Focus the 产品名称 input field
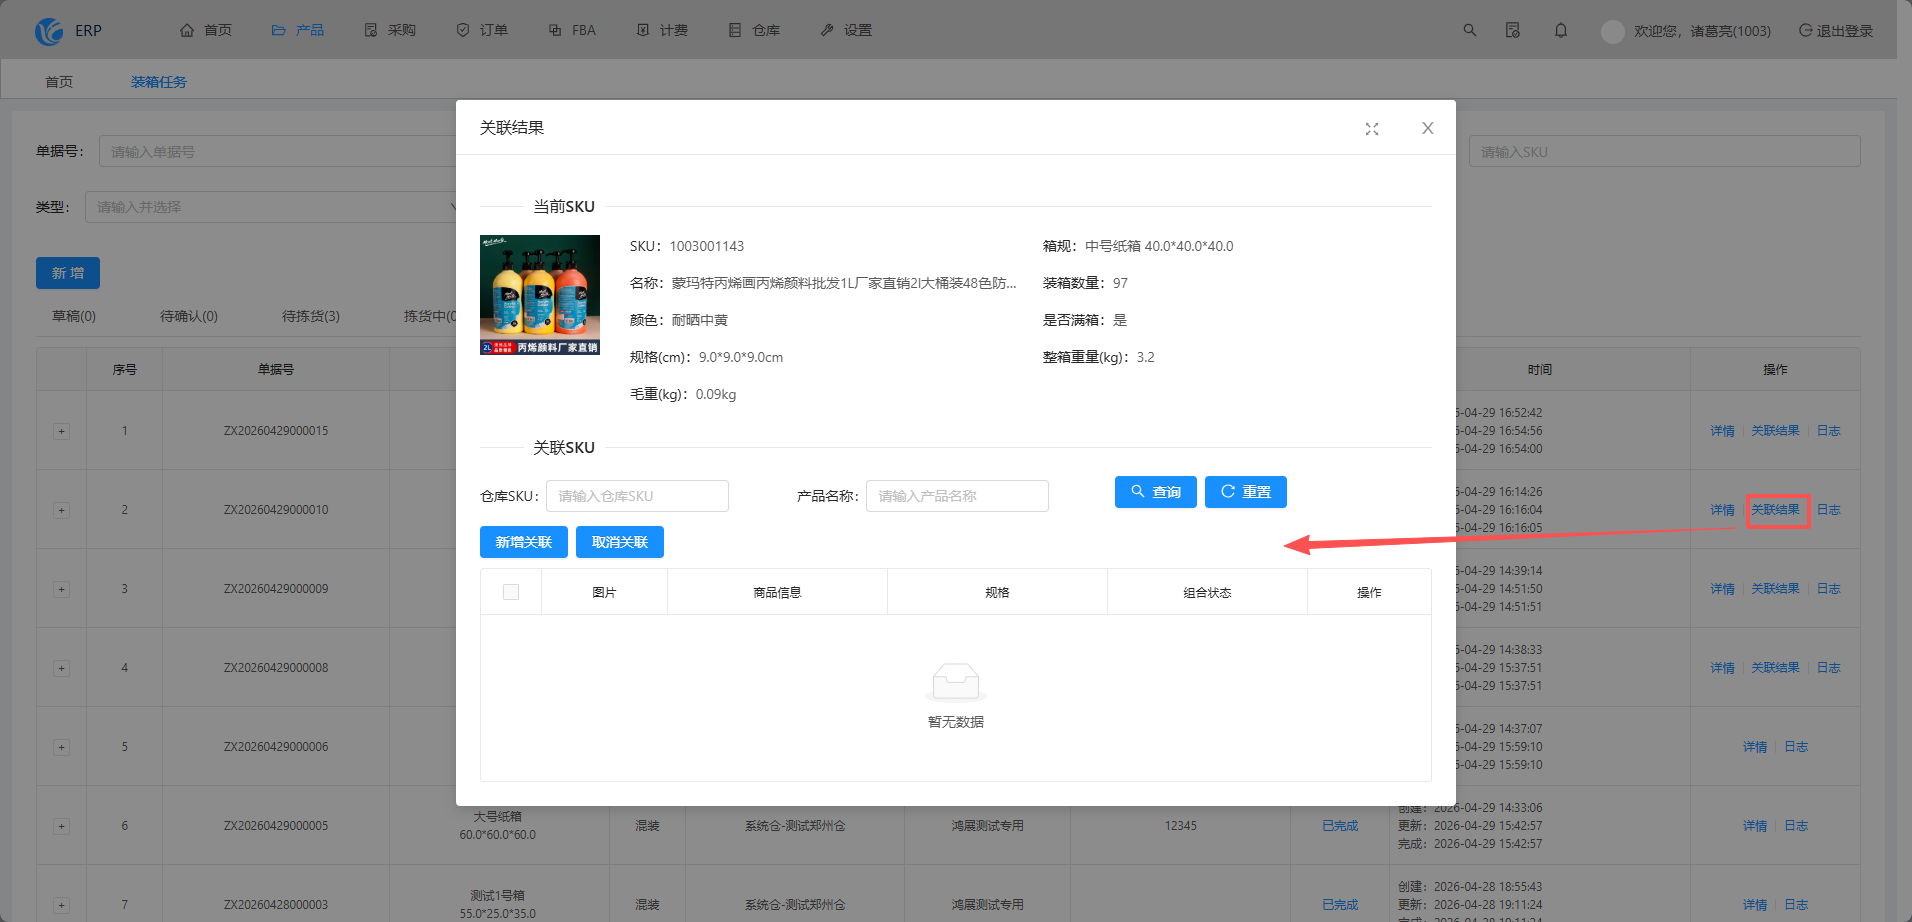 coord(957,496)
